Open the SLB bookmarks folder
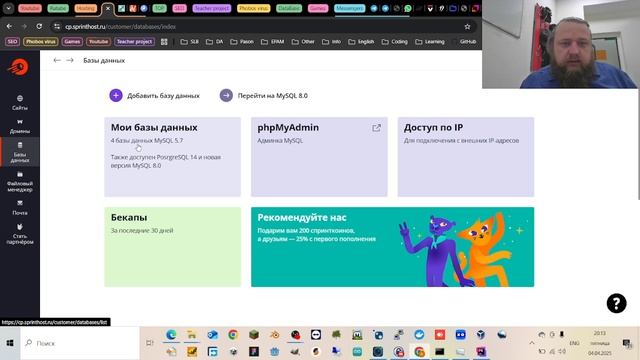 click(190, 42)
